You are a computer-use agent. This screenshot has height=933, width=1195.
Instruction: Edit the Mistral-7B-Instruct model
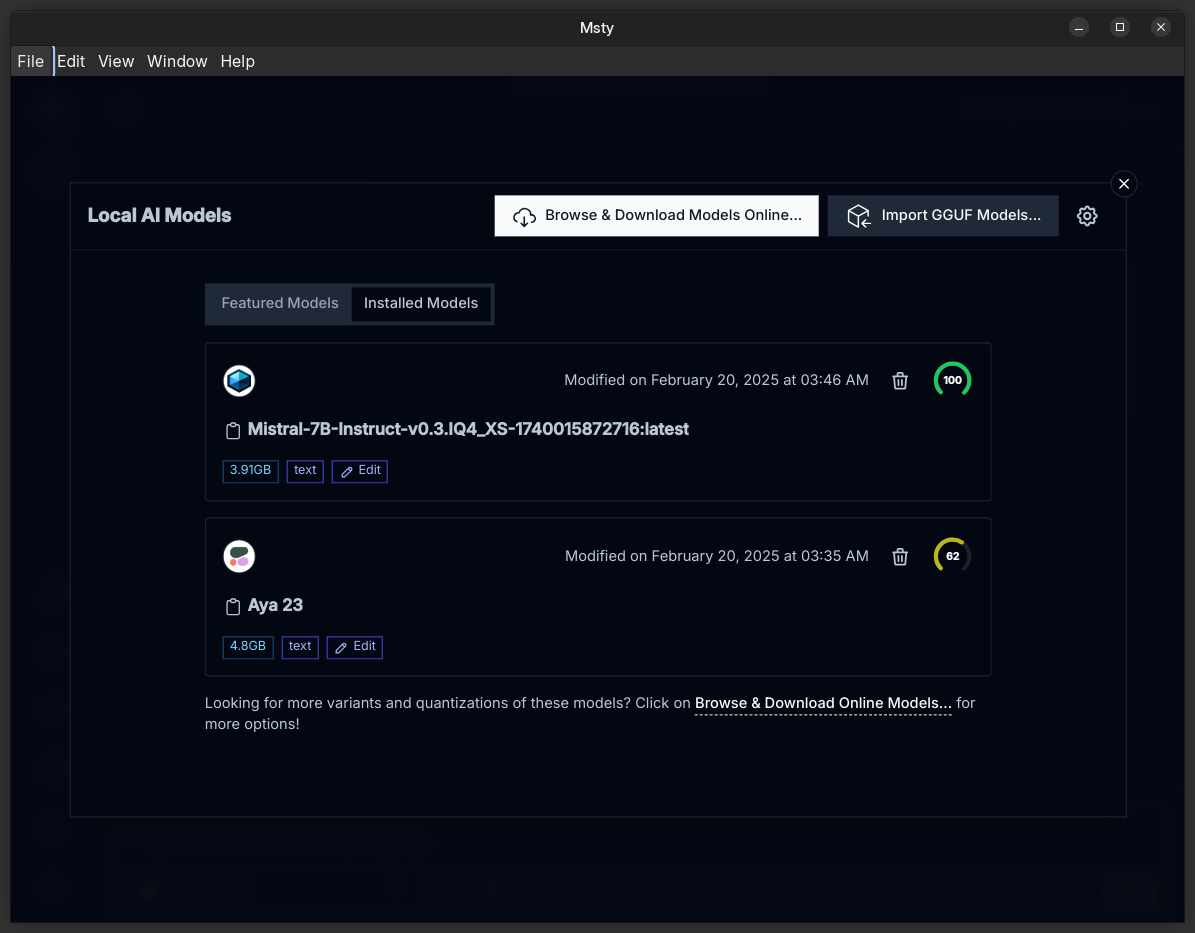pos(360,471)
